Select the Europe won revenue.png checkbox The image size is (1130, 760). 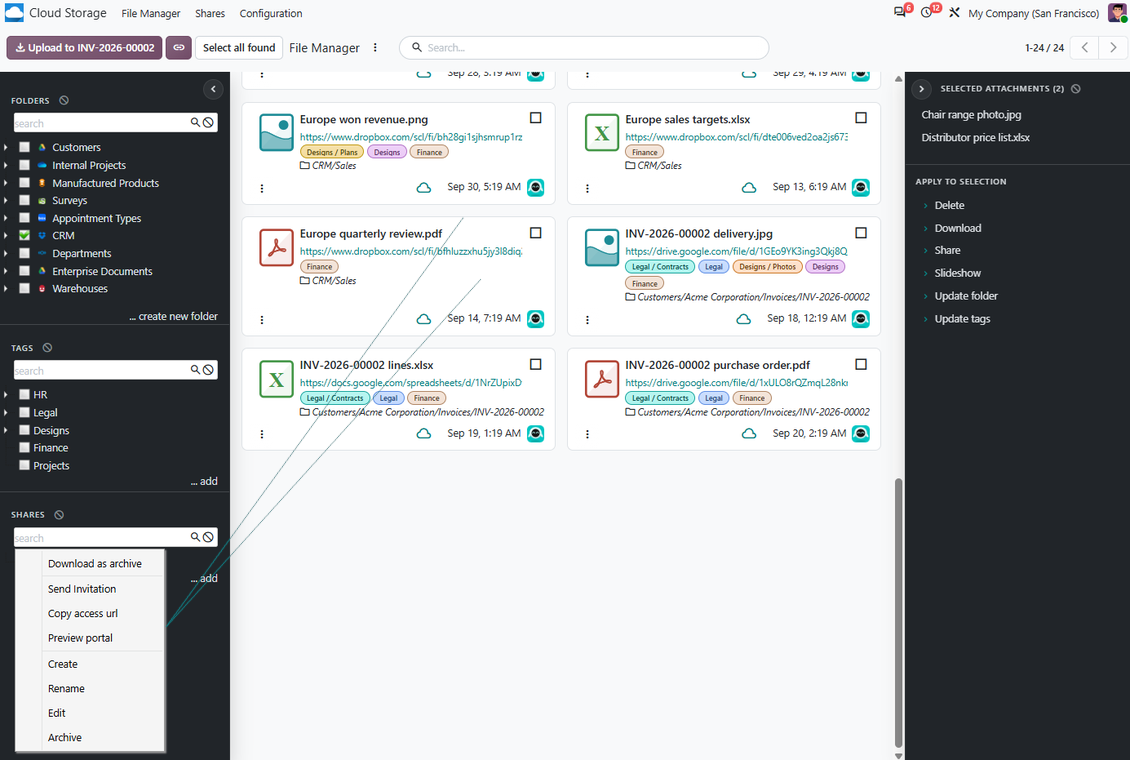pyautogui.click(x=535, y=117)
